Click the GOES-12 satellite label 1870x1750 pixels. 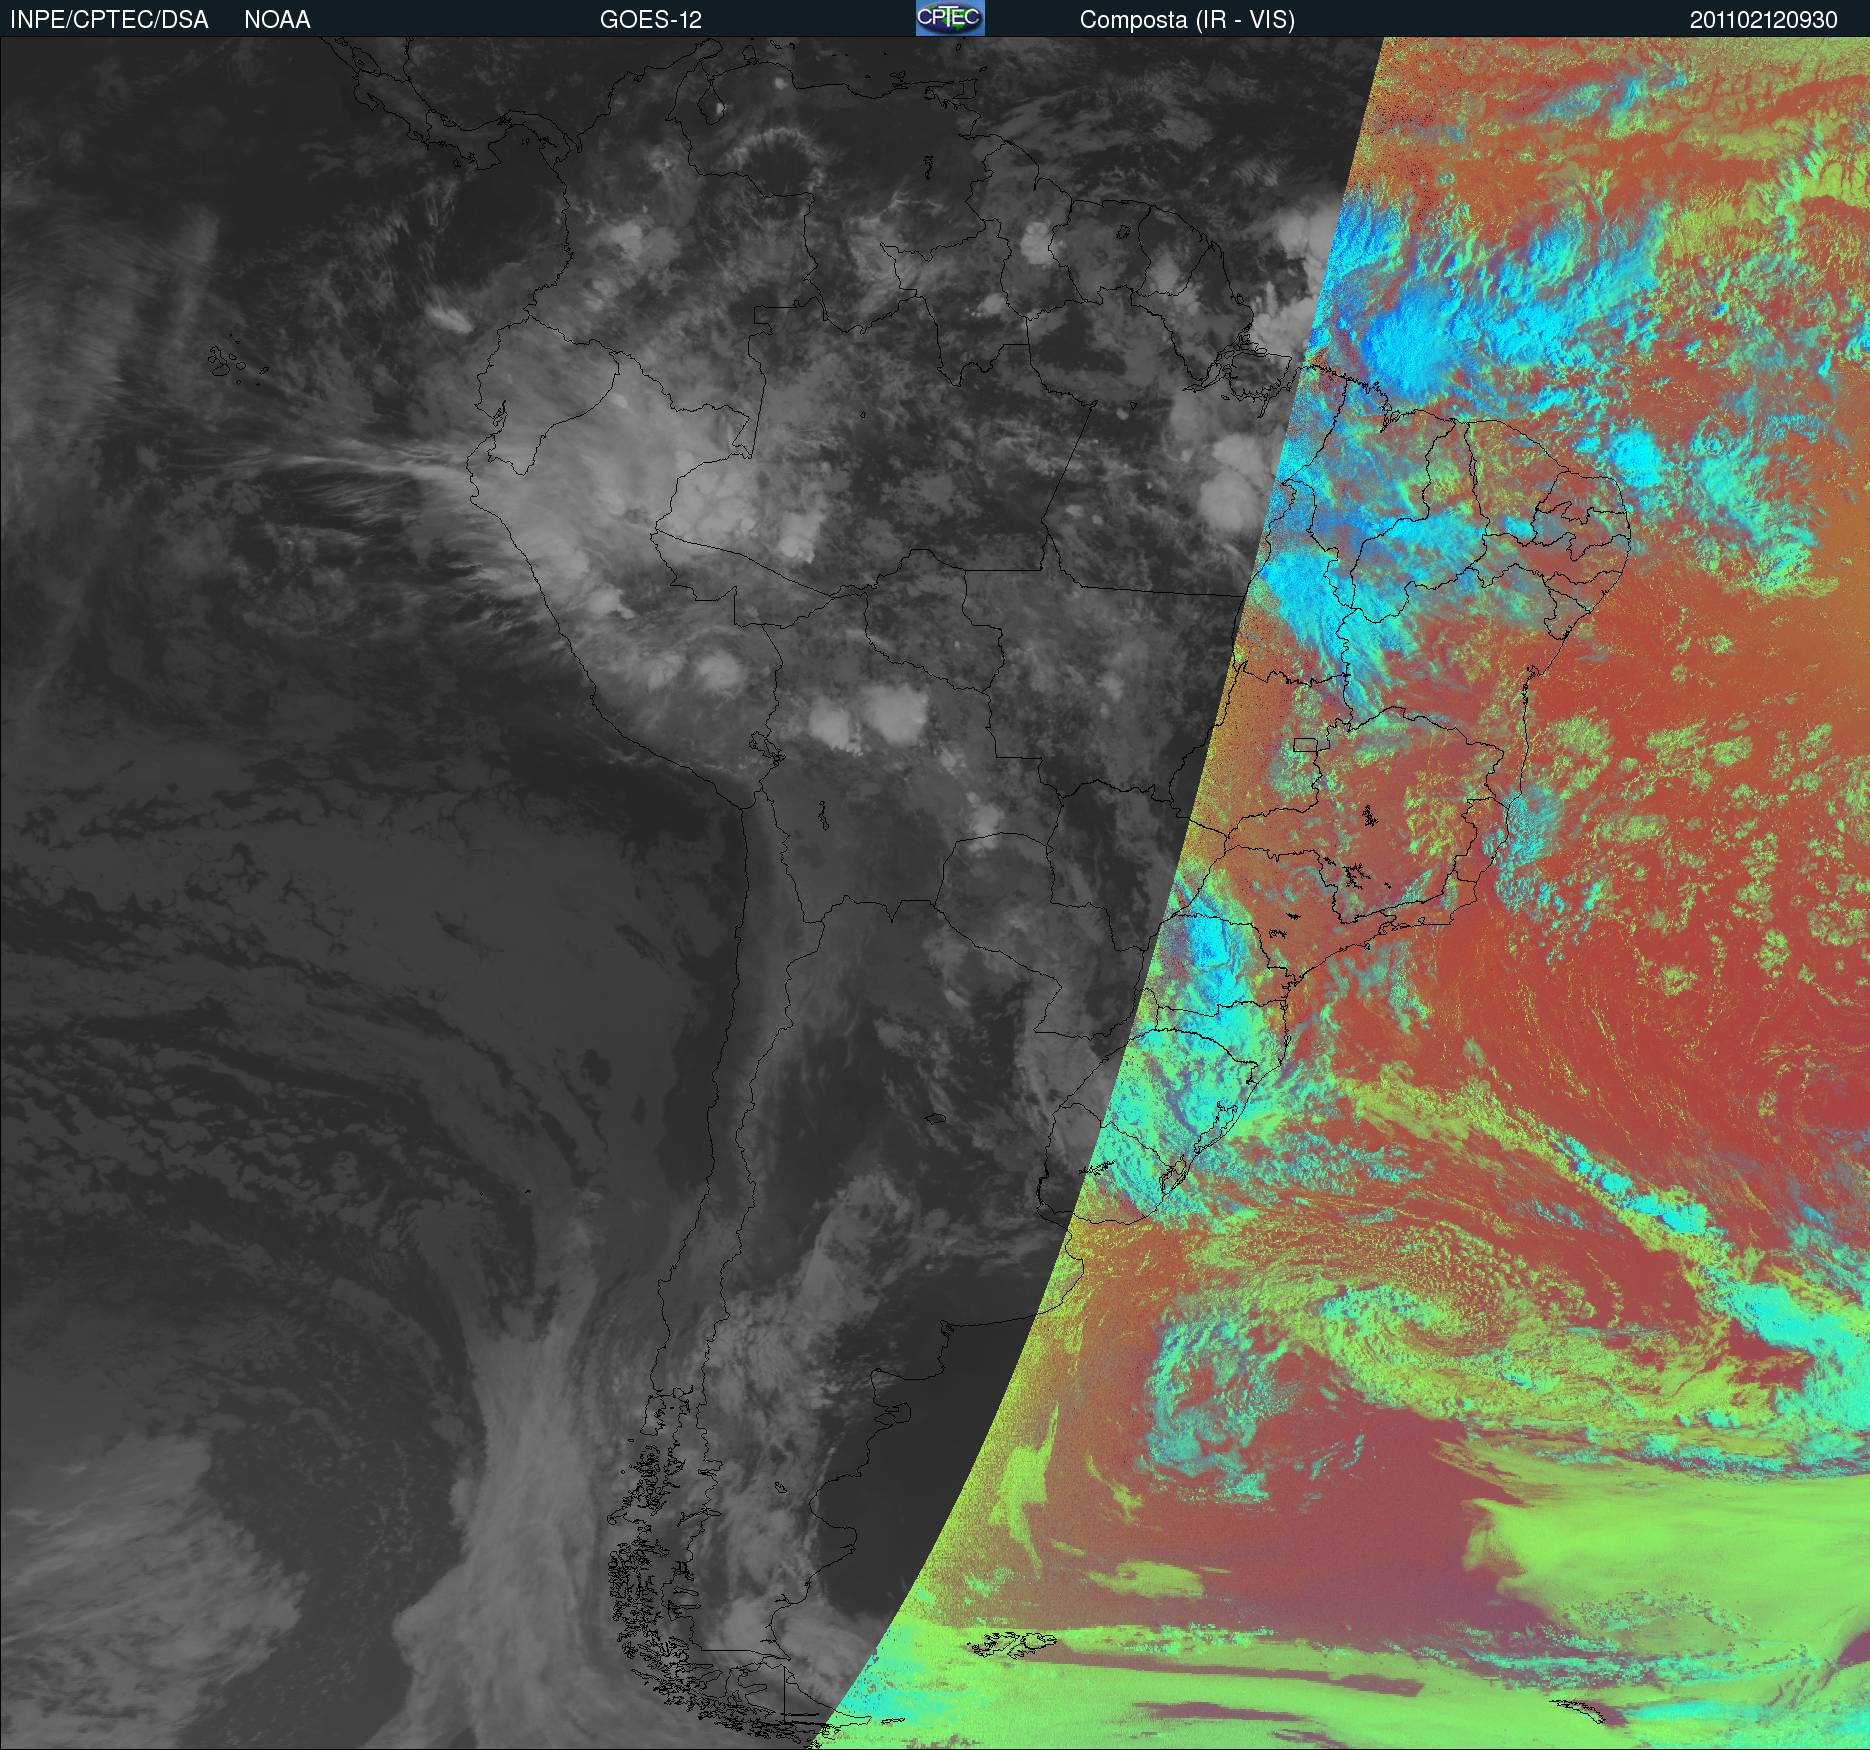pos(651,20)
